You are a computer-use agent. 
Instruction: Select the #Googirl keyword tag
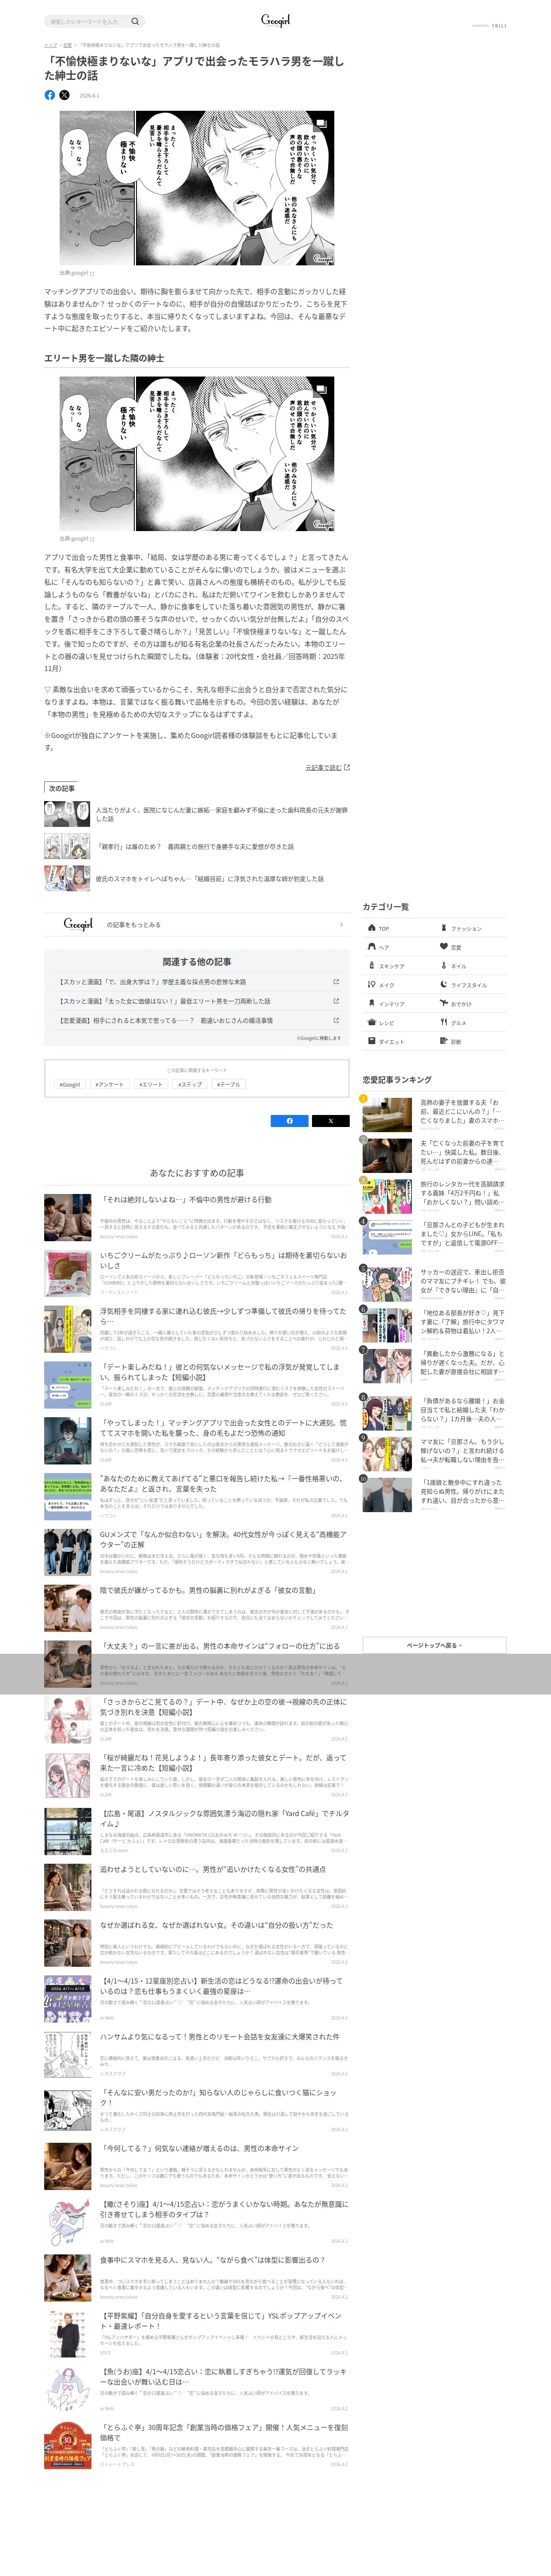(x=70, y=1084)
